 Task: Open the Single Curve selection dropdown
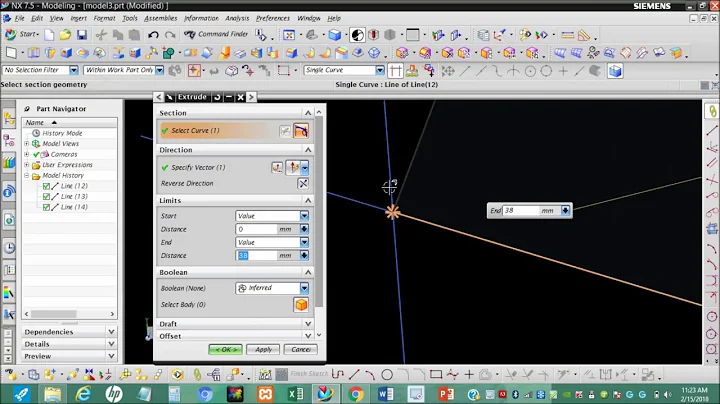click(380, 70)
